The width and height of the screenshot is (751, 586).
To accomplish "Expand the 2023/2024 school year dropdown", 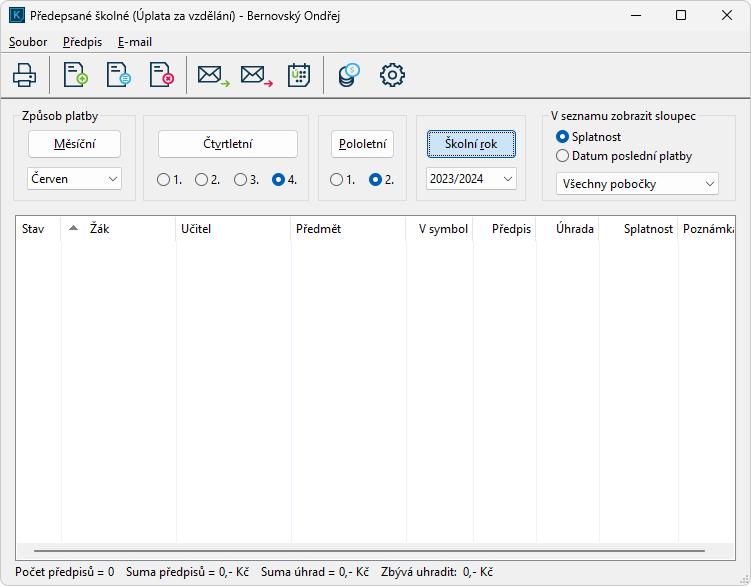I will coord(471,178).
